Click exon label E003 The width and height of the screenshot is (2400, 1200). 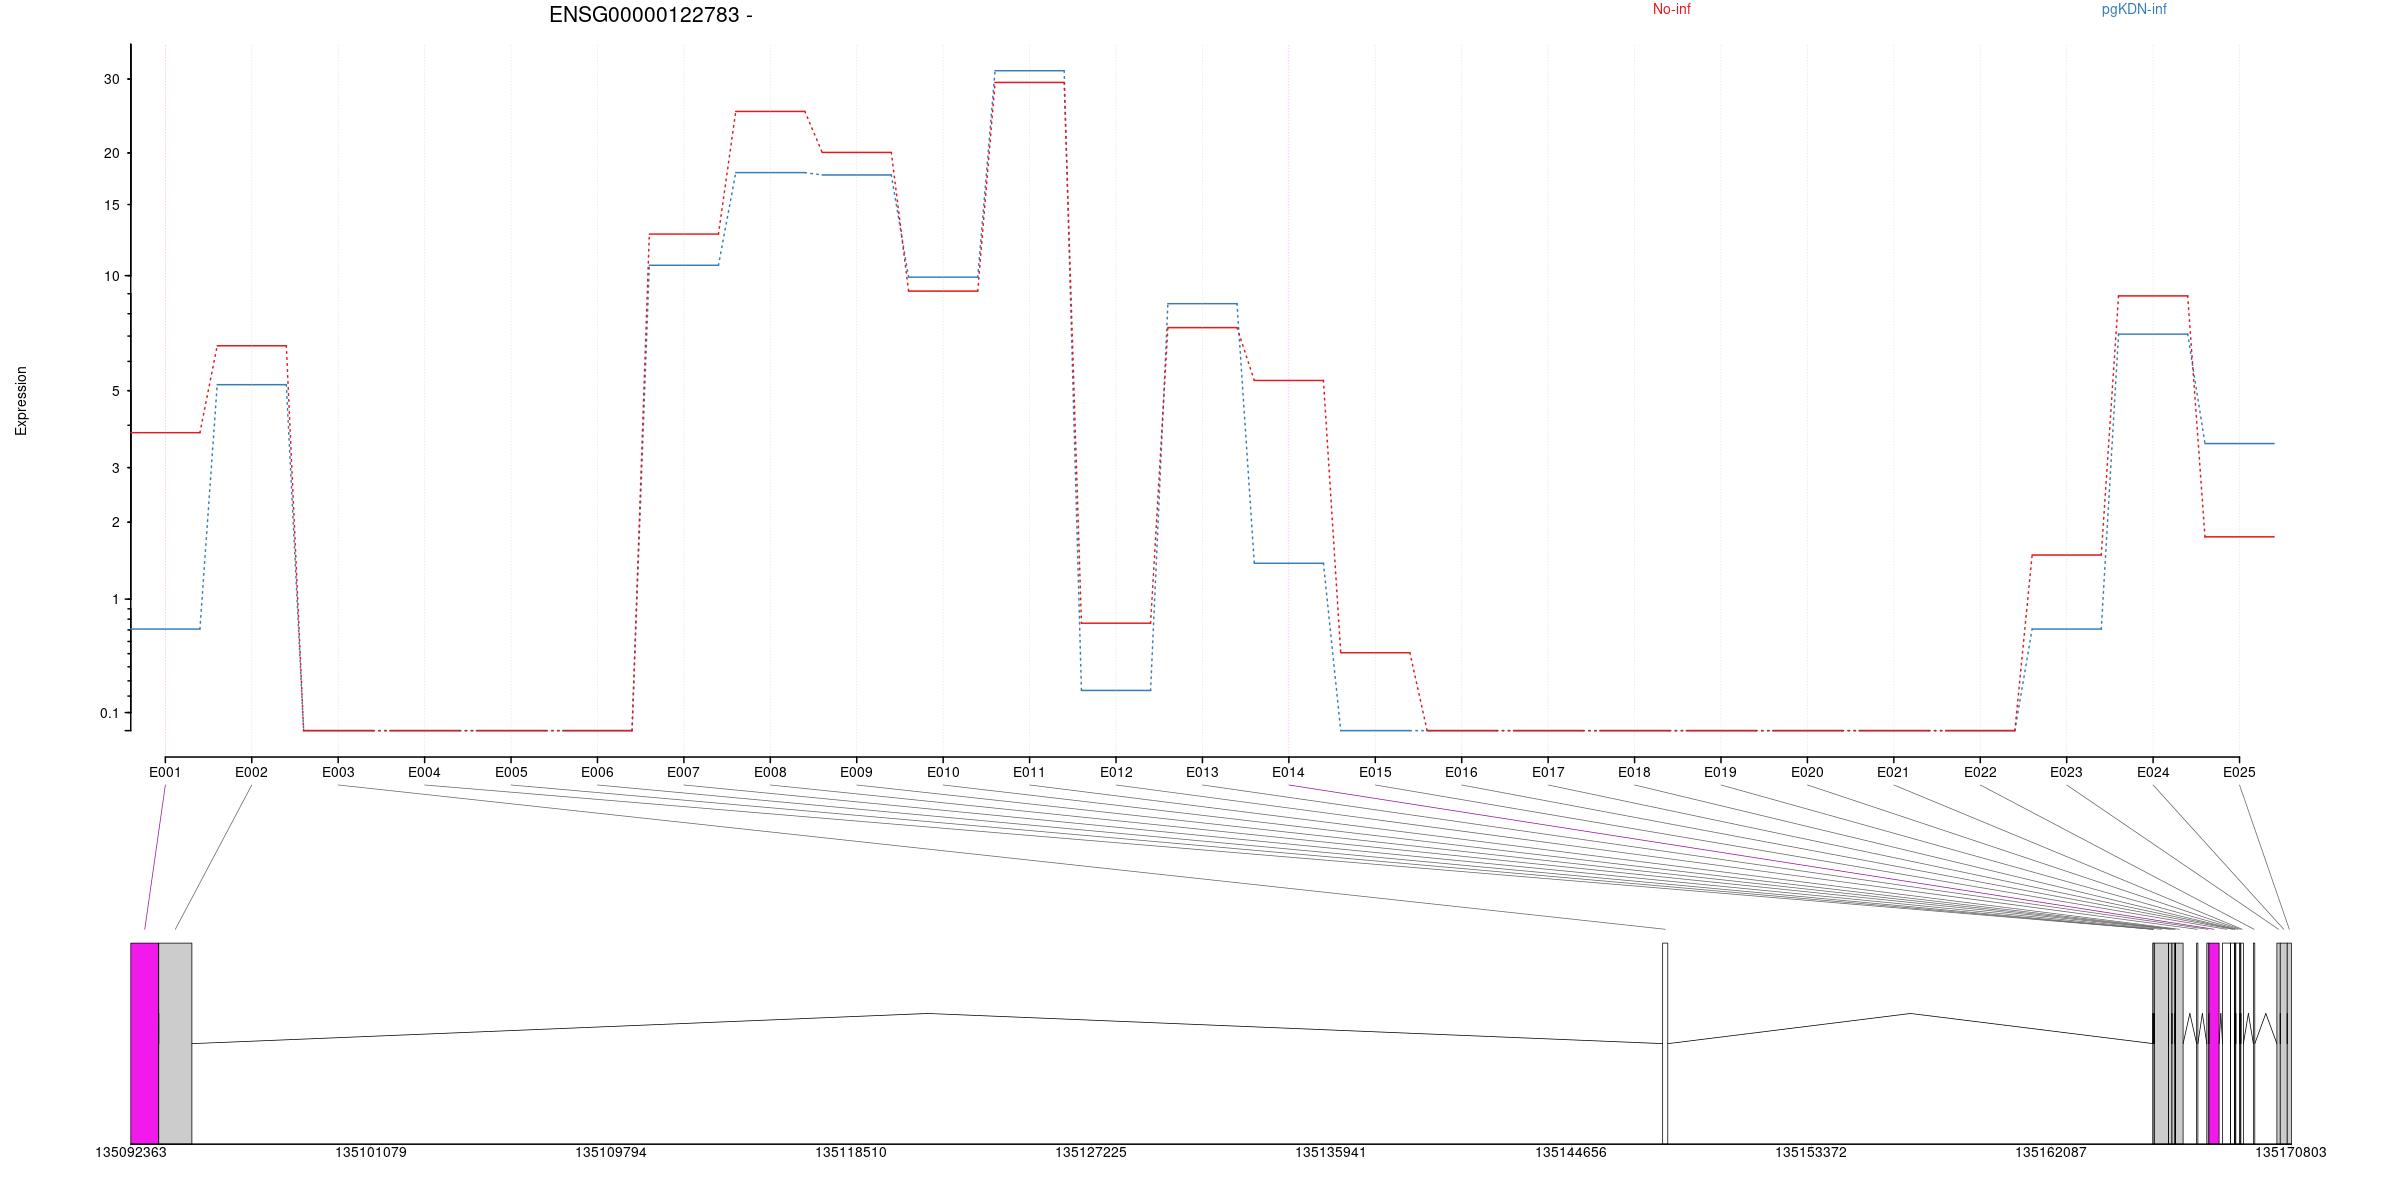[x=338, y=772]
